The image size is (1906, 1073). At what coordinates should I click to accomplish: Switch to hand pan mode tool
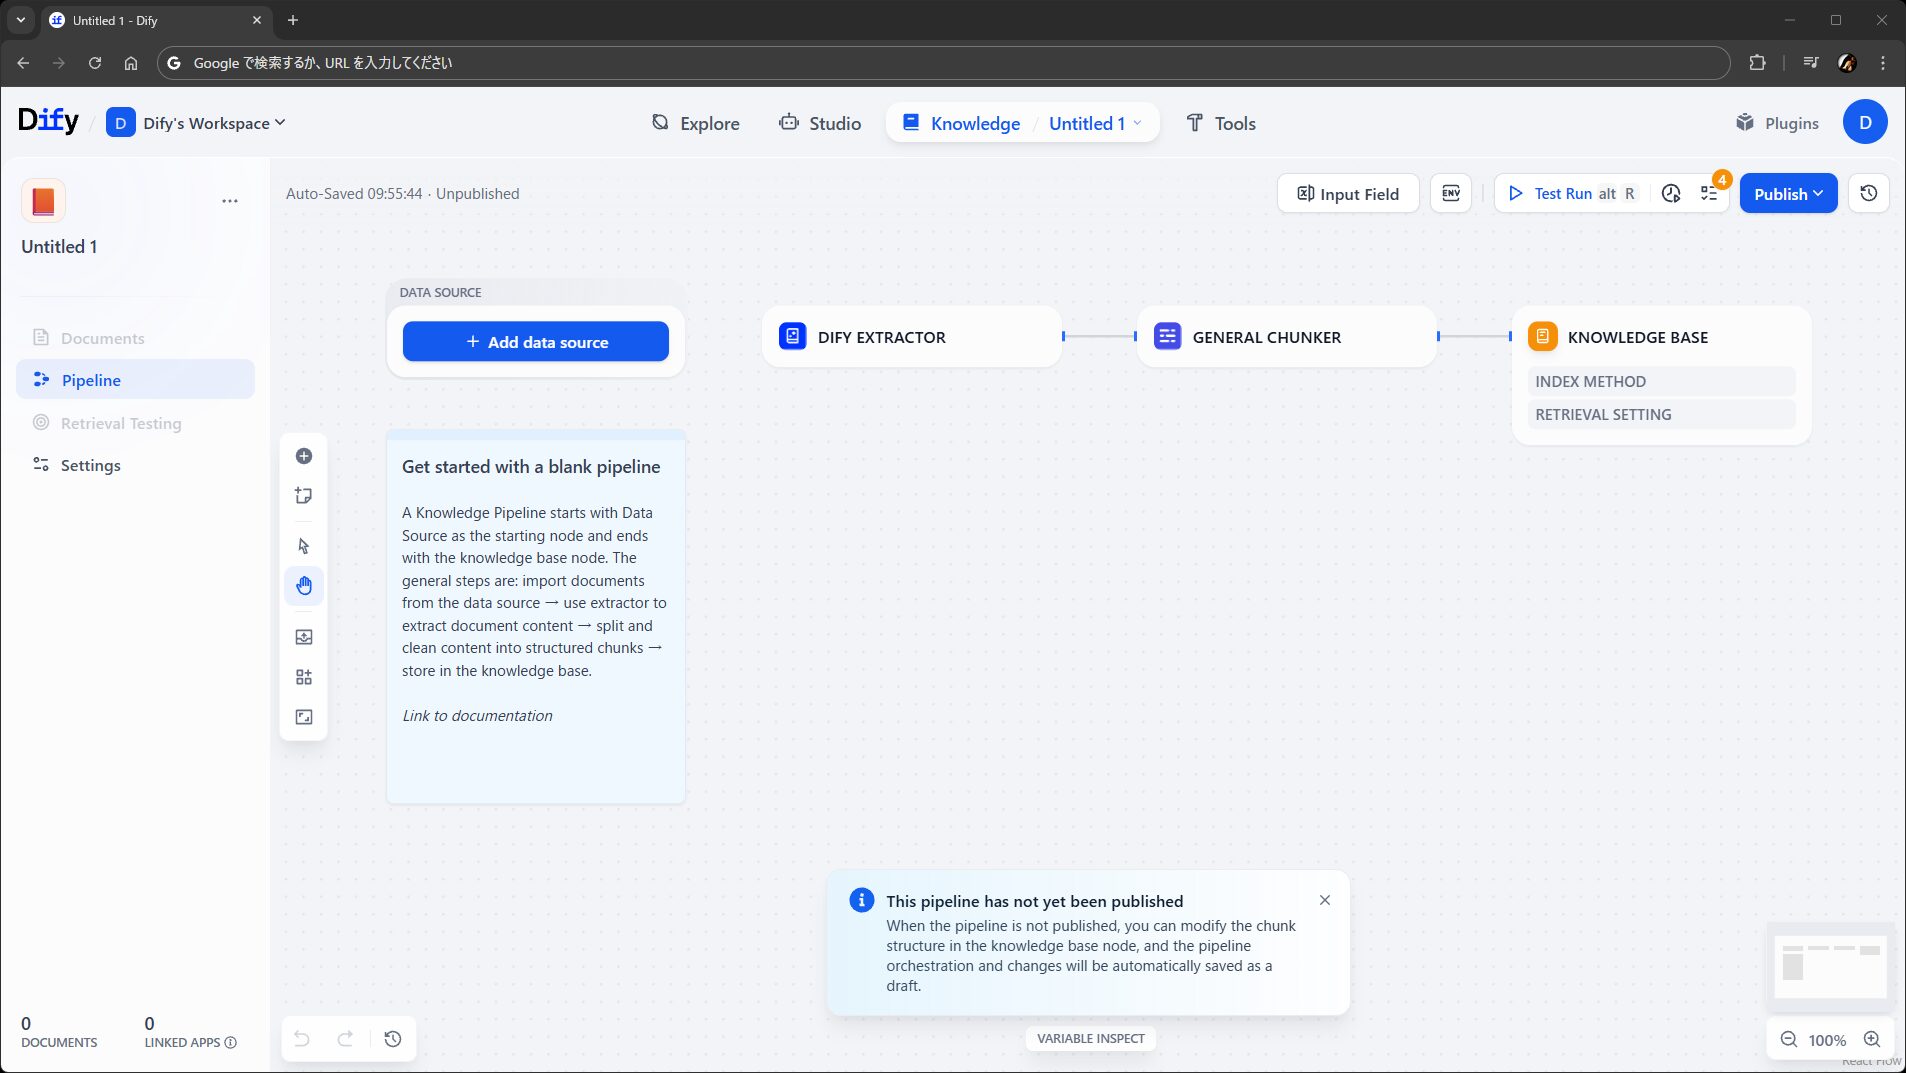click(304, 586)
